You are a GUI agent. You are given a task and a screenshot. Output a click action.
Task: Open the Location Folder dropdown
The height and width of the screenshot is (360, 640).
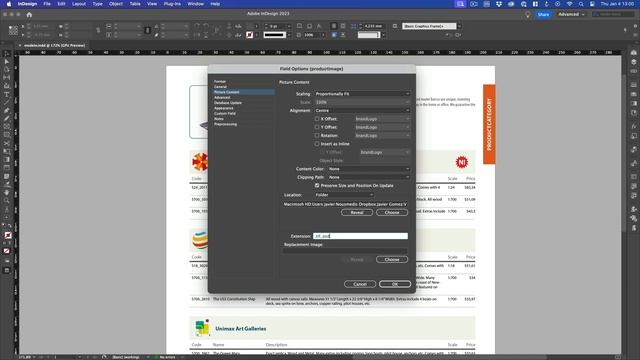click(x=344, y=195)
